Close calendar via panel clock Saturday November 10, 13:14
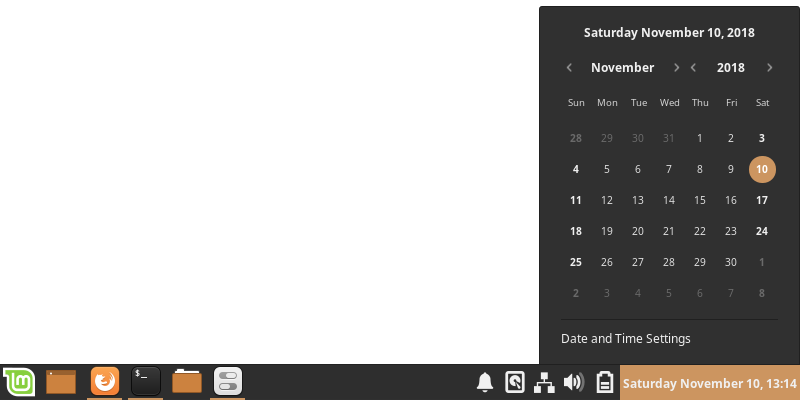 pyautogui.click(x=710, y=383)
